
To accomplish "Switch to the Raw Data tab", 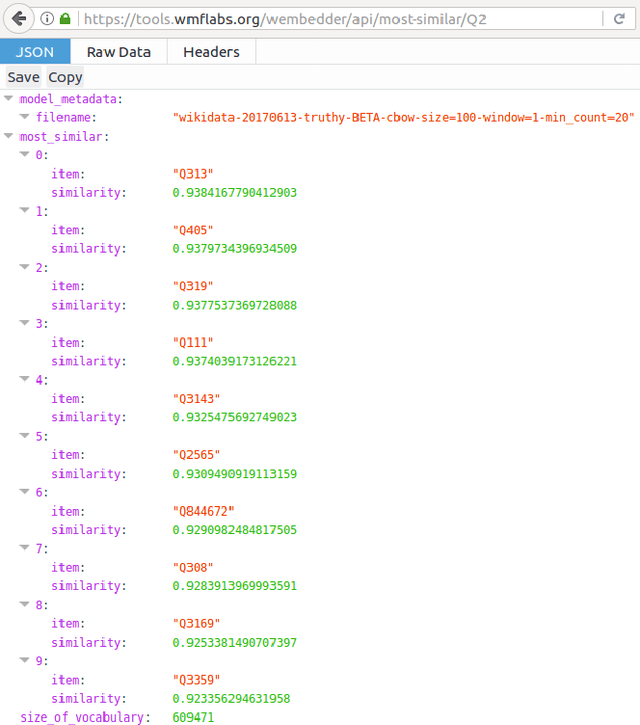I will tap(119, 52).
